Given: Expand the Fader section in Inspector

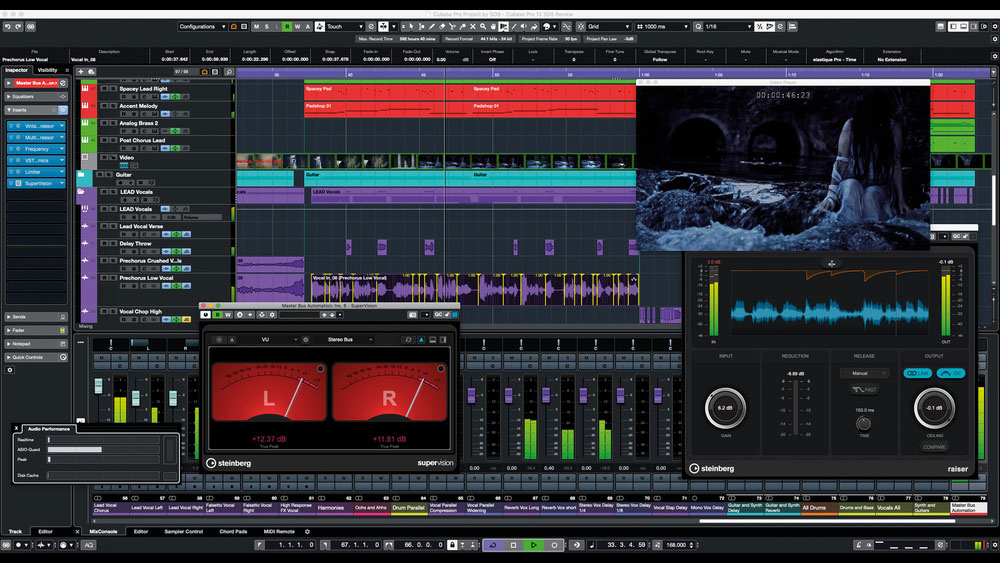Looking at the screenshot, I should coord(36,330).
